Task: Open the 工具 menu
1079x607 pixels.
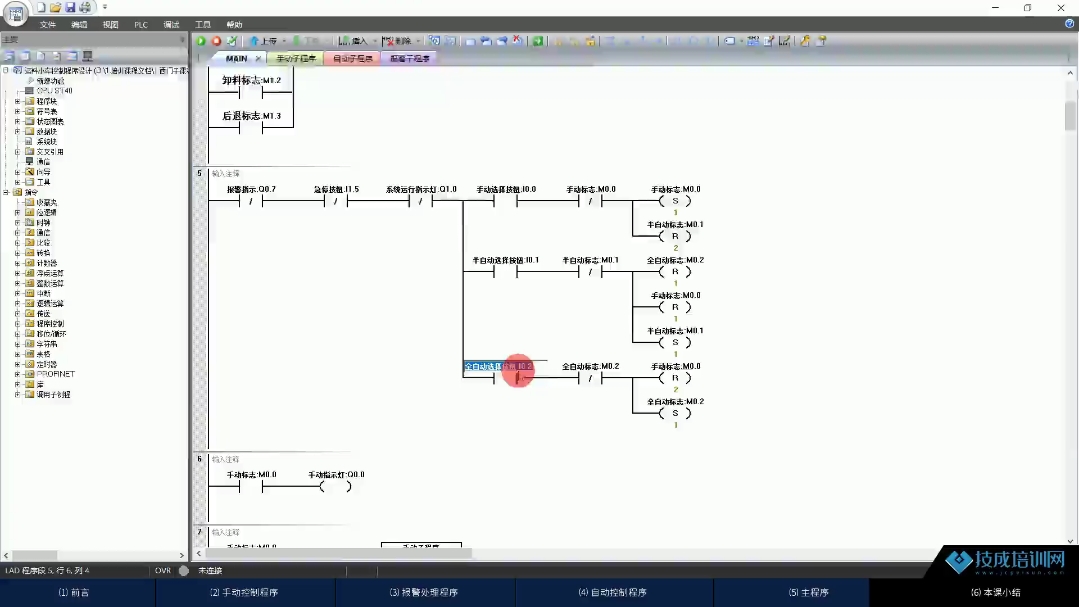Action: point(202,25)
